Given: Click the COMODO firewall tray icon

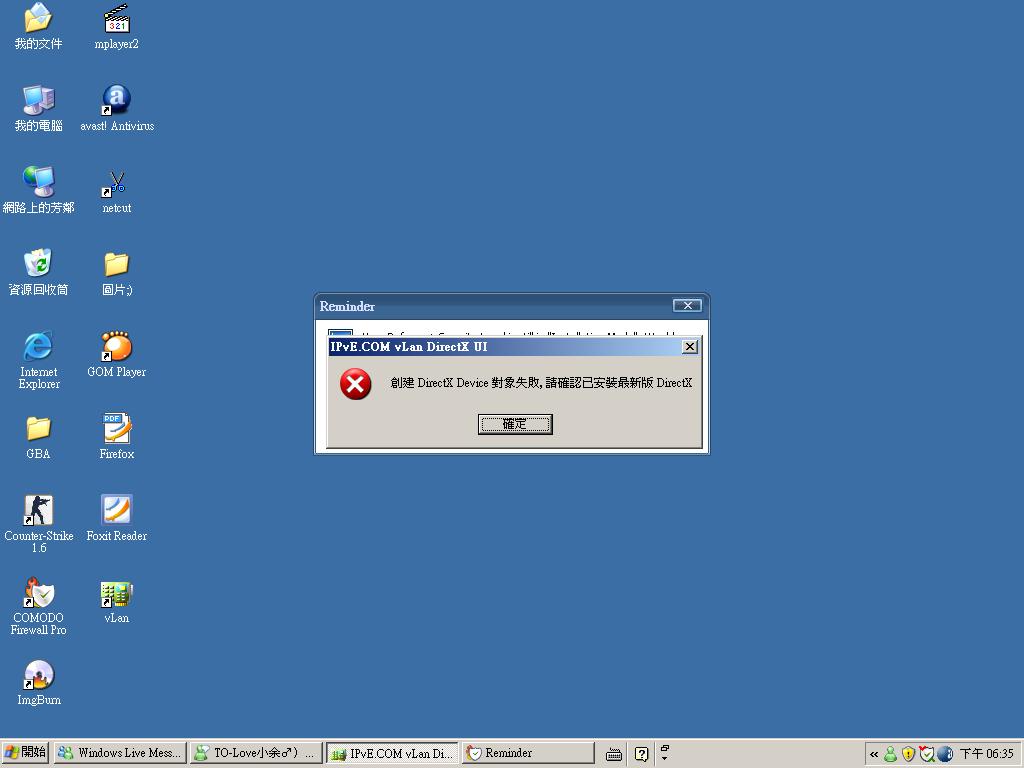Looking at the screenshot, I should tap(926, 754).
